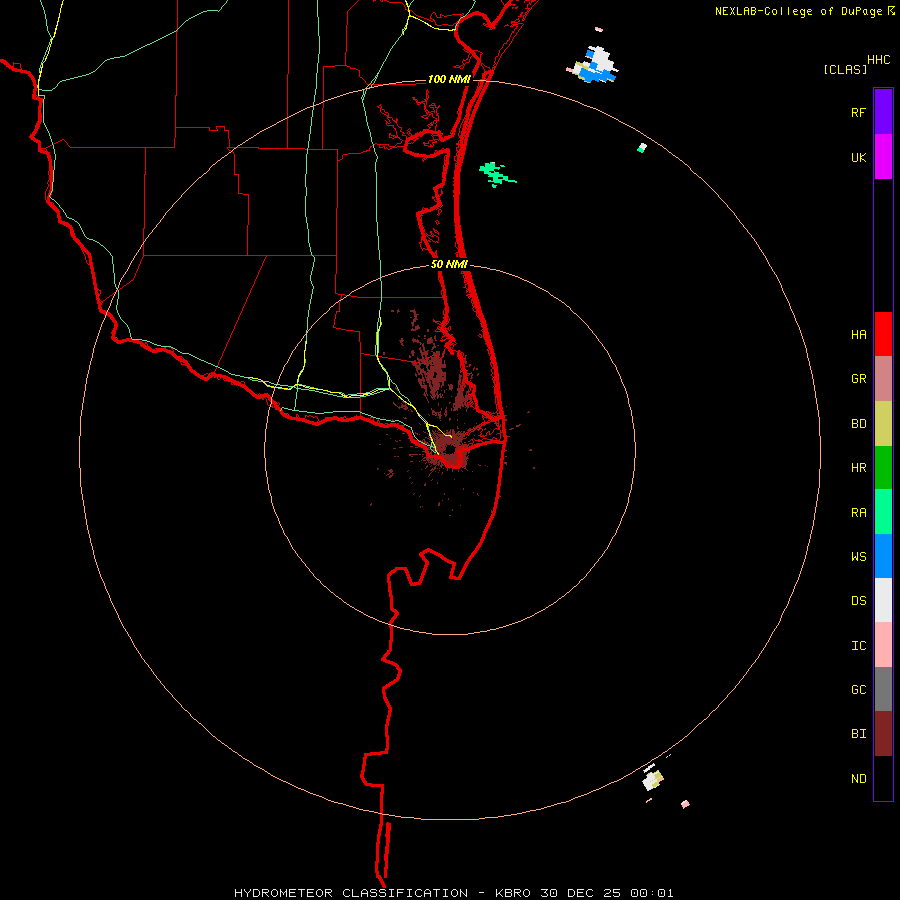Viewport: 900px width, 900px height.
Task: Click the GR legend label text
Action: (x=858, y=379)
